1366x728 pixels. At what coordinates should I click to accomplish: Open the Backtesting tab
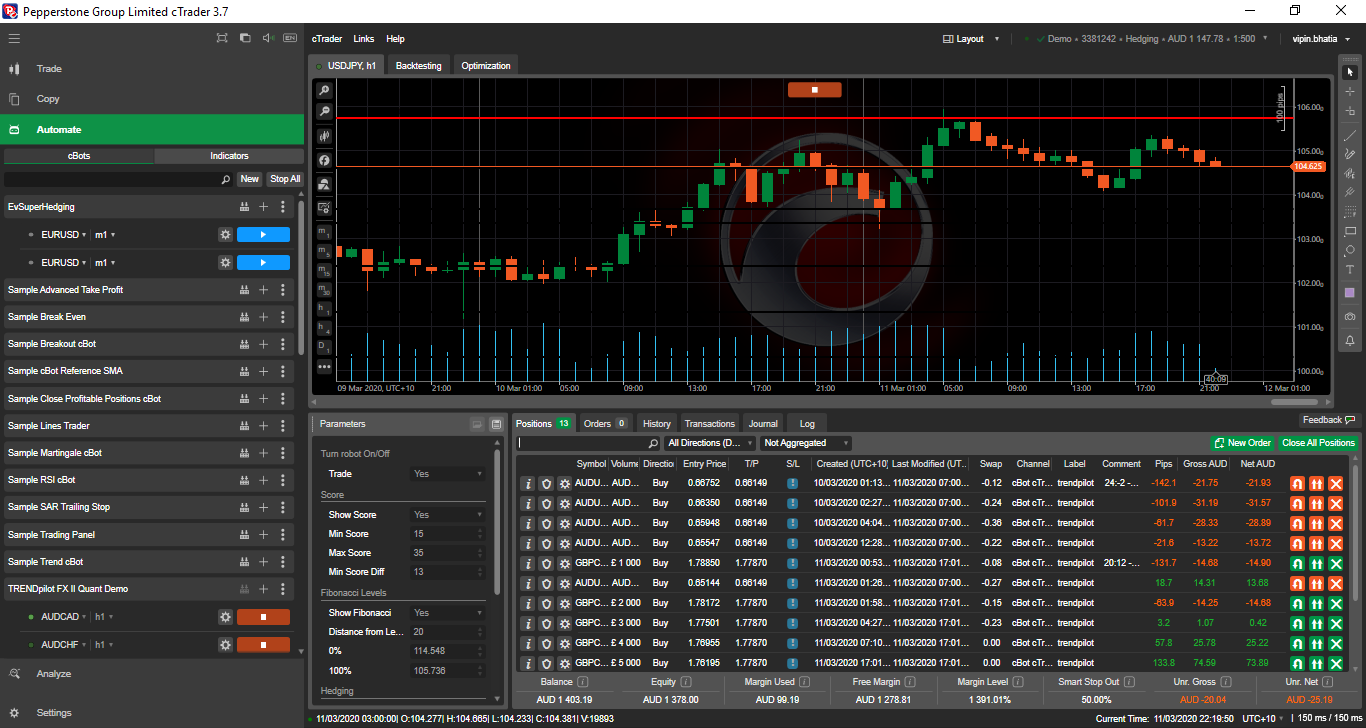coord(418,66)
